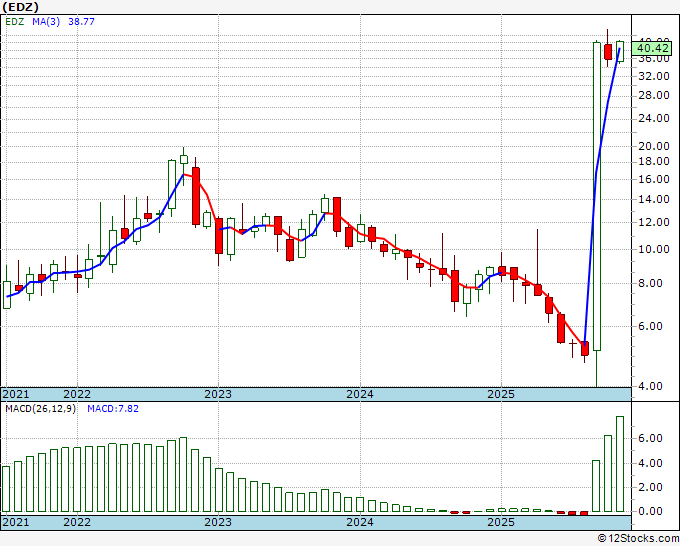Select 2024 on the price chart time axis

tap(359, 394)
